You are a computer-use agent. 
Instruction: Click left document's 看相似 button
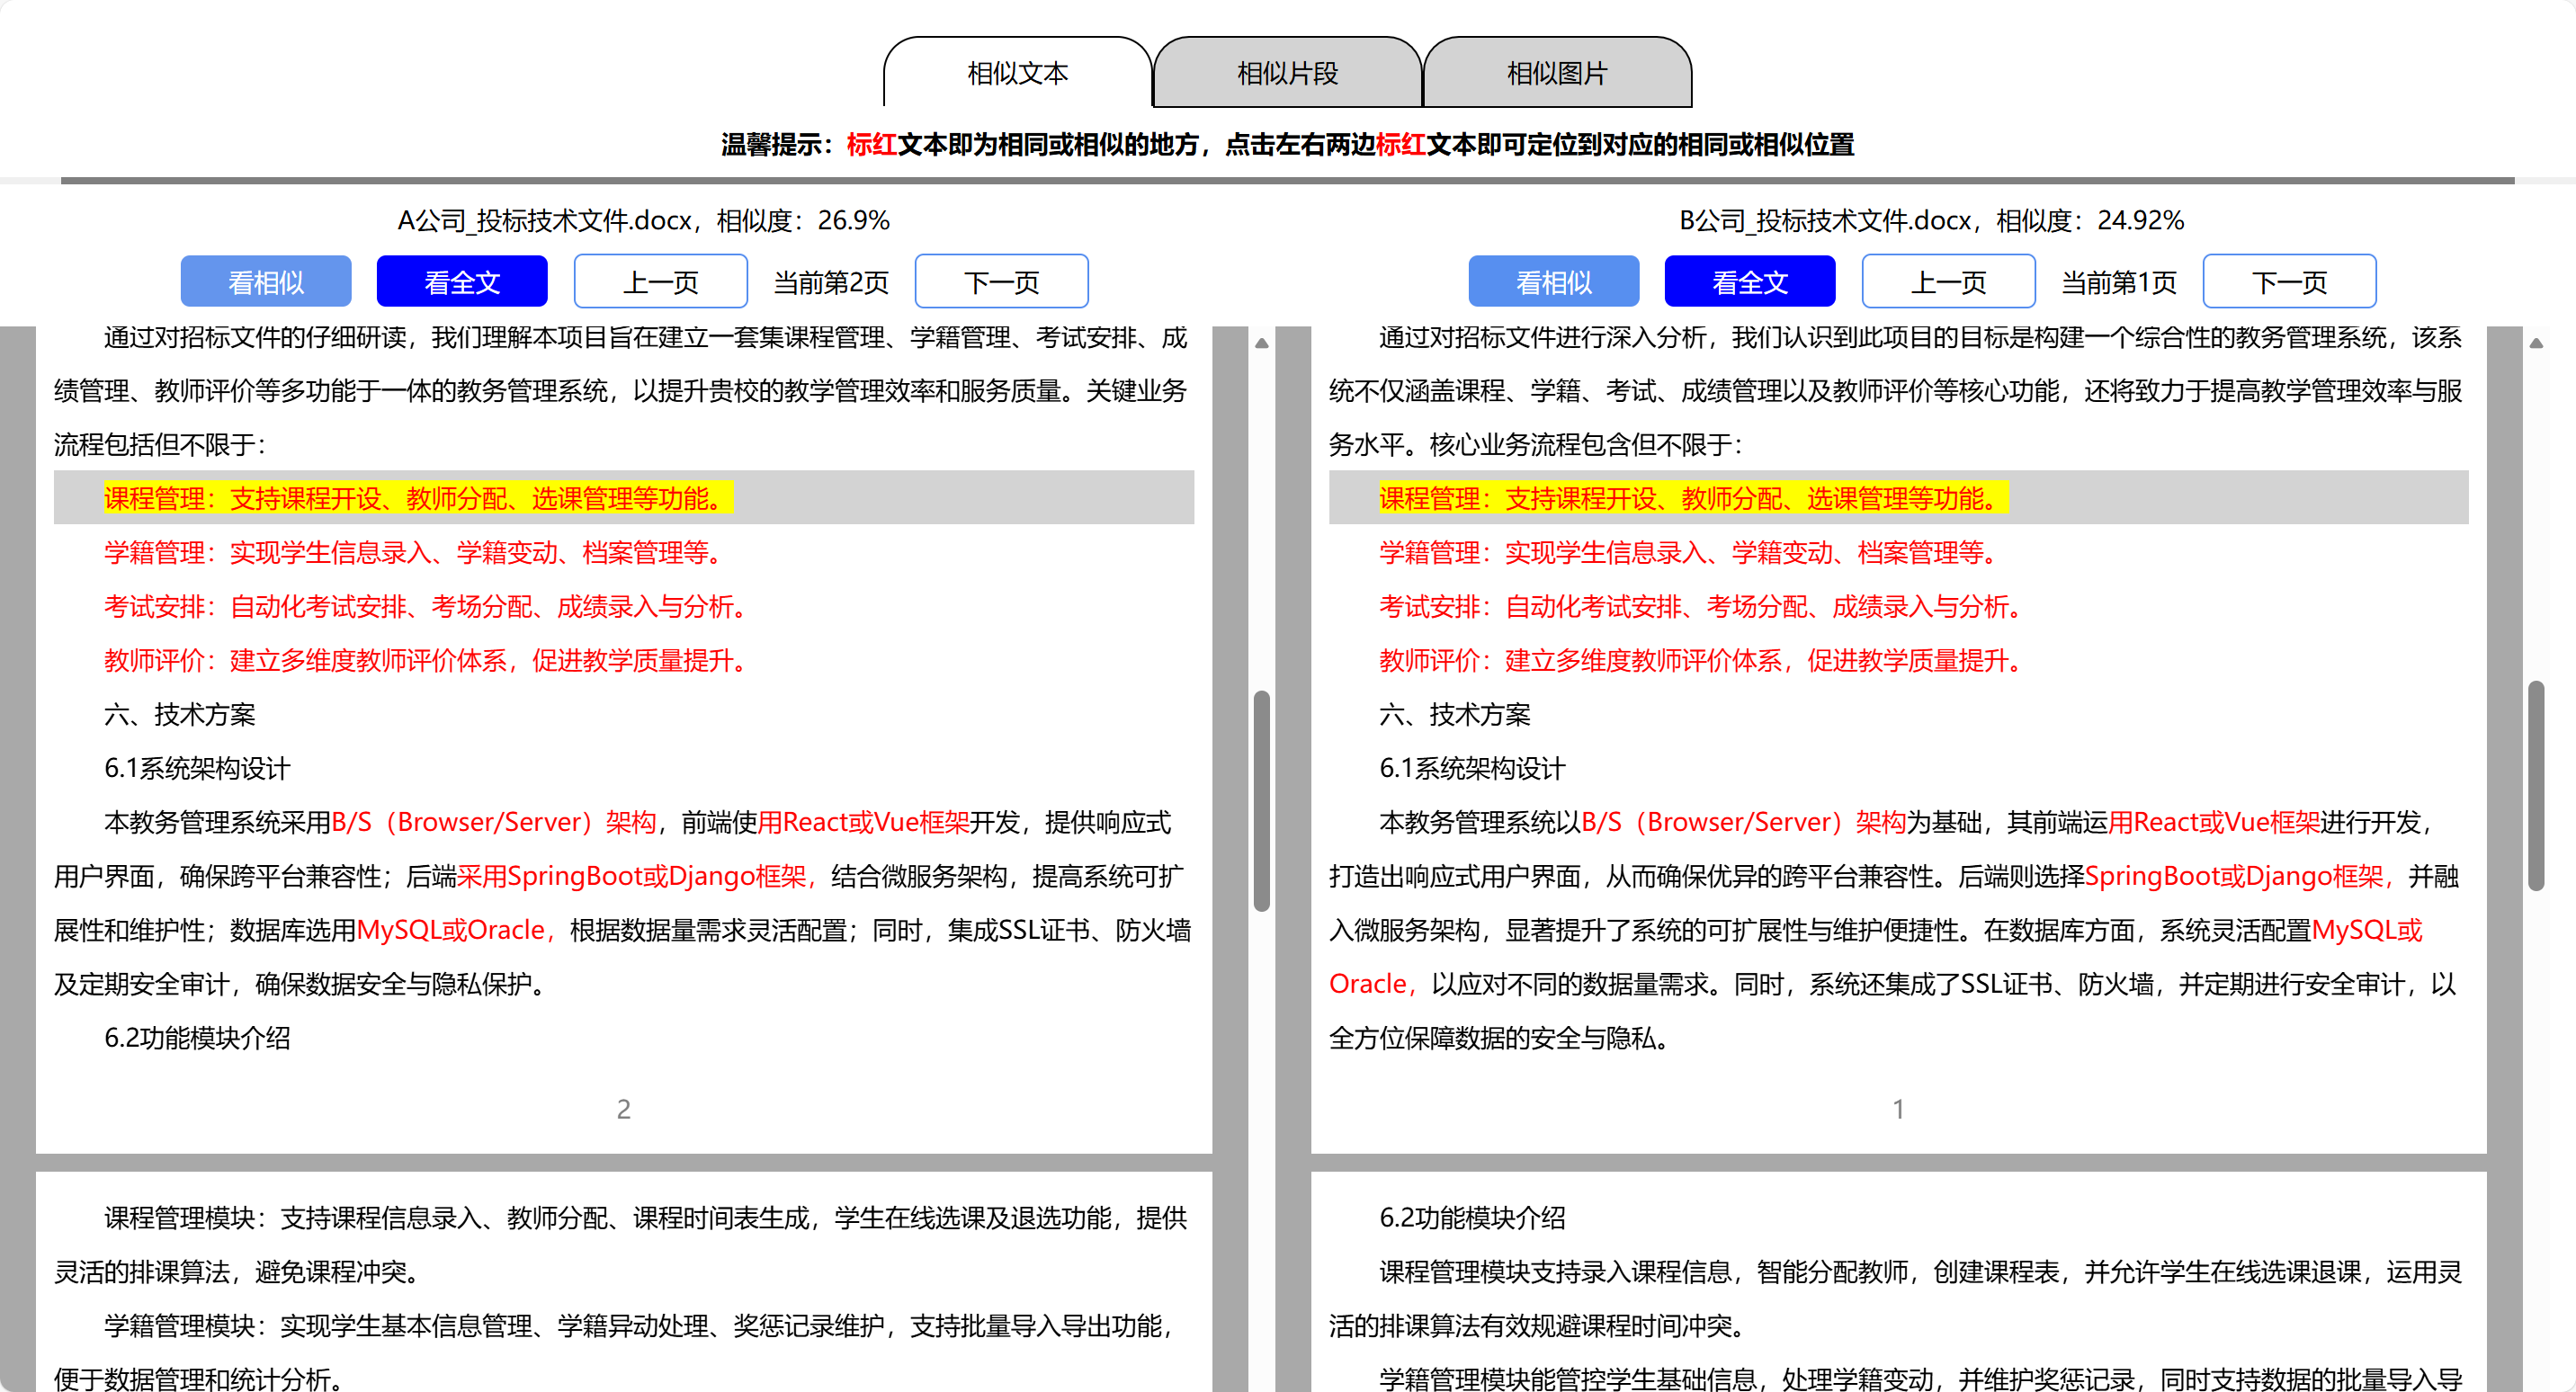click(266, 282)
